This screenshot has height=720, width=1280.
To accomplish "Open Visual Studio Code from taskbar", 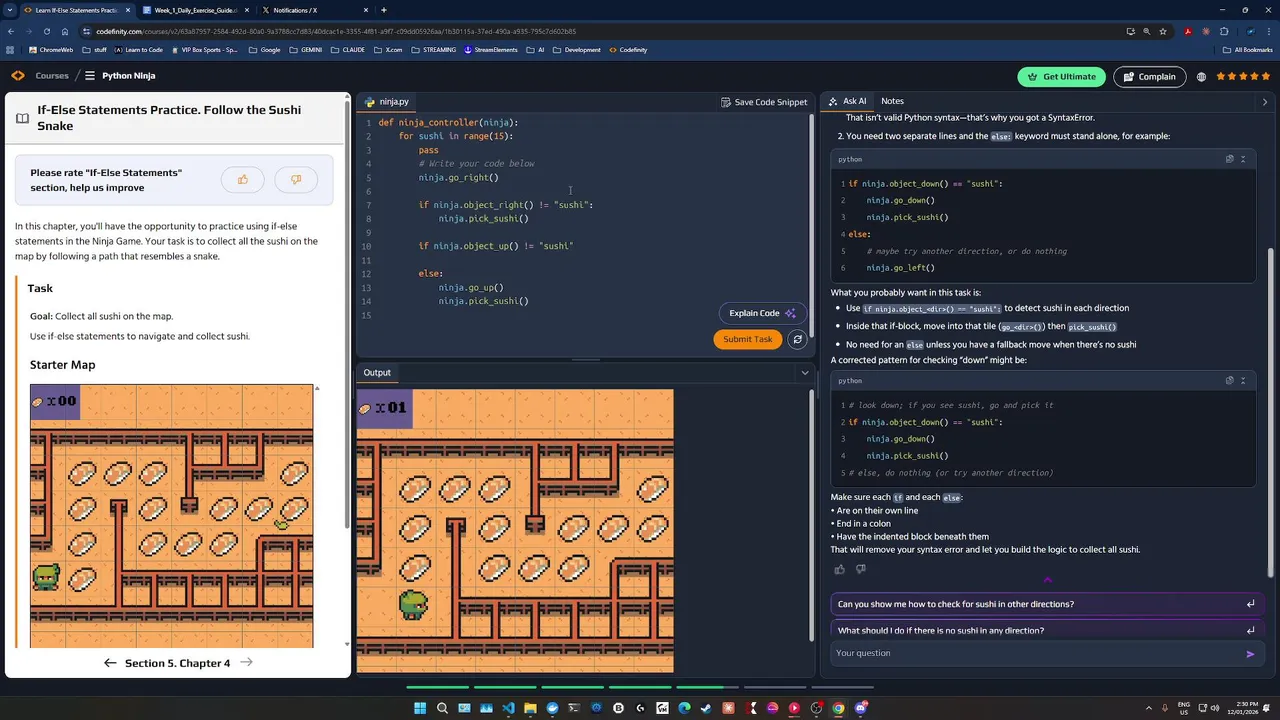I will (508, 708).
